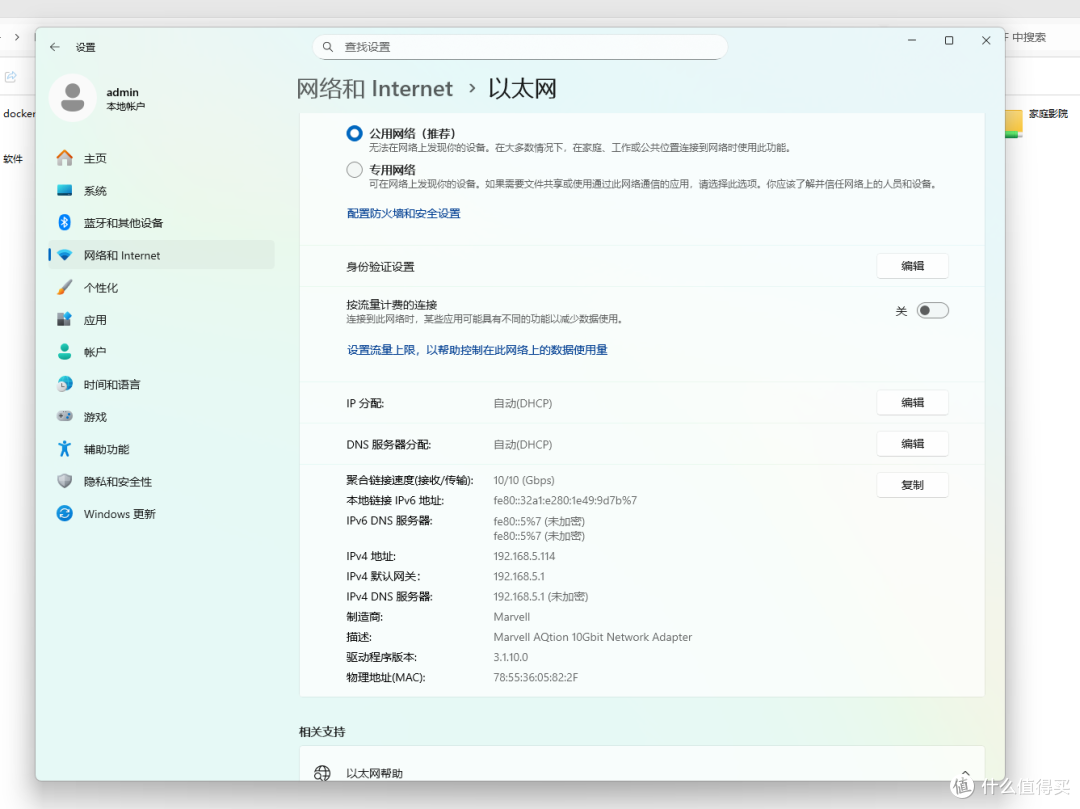Viewport: 1080px width, 809px height.
Task: Click the IPv6 address fe80::32a1:e280:1e49:9d7b%7
Action: point(565,501)
